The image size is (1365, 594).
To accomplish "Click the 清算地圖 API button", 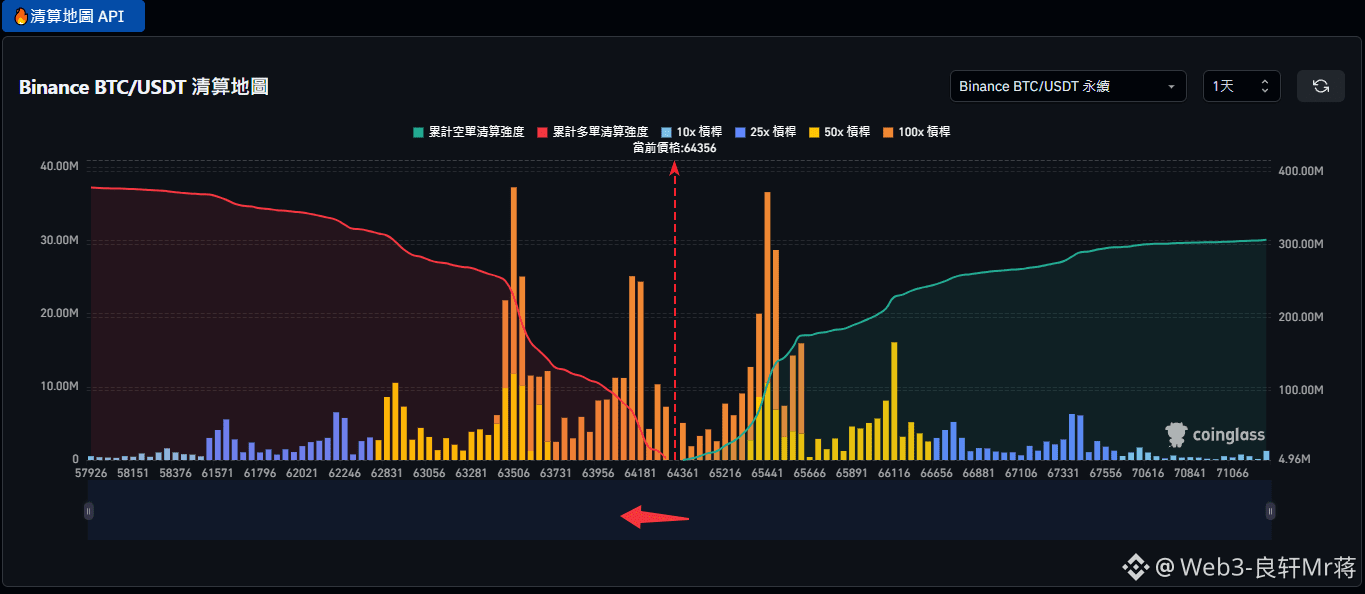I will point(72,16).
